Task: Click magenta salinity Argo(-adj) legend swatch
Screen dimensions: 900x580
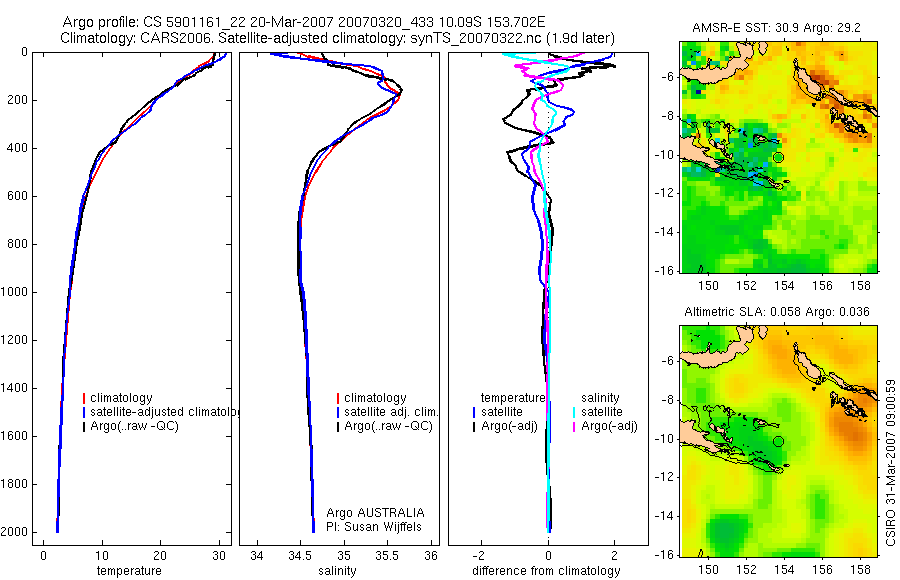Action: tap(574, 426)
